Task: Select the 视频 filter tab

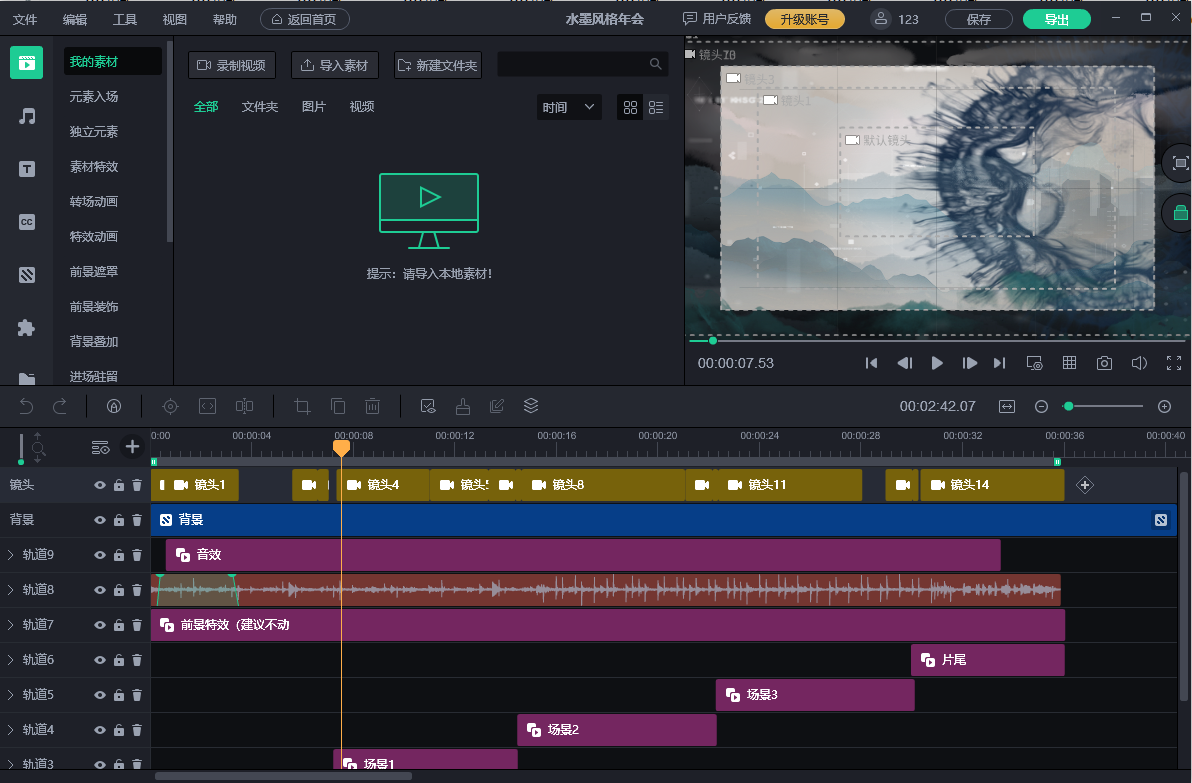Action: [x=362, y=107]
